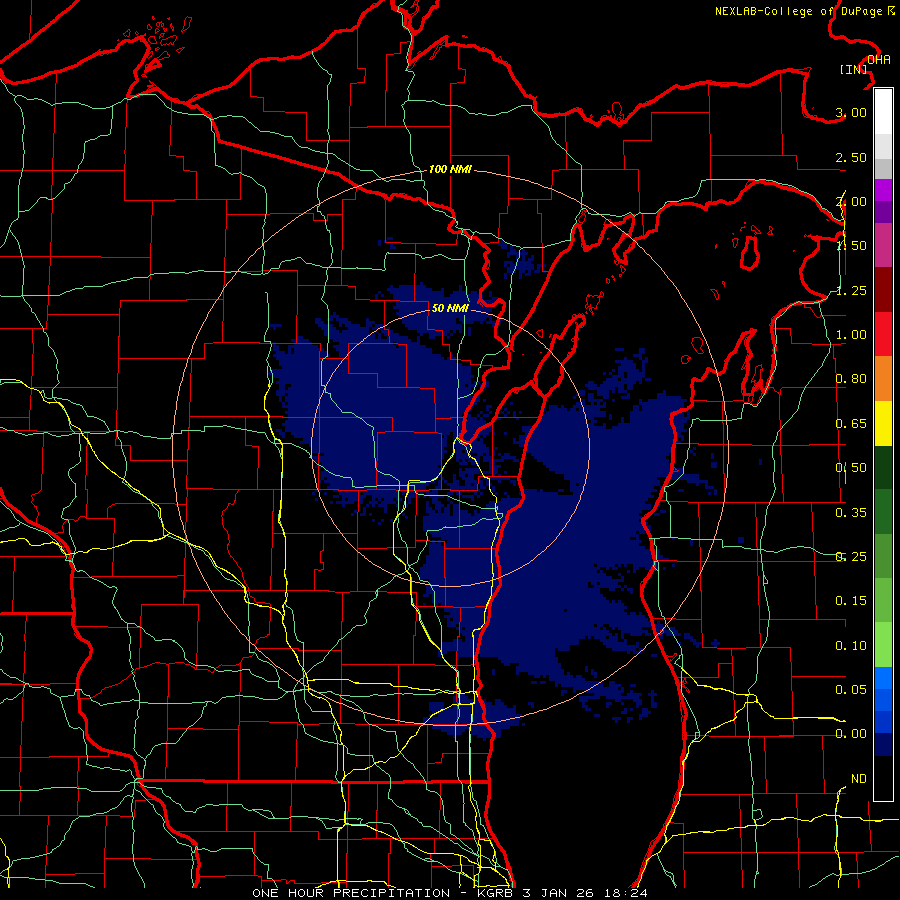Click the 3.00 legend value label

[x=851, y=112]
